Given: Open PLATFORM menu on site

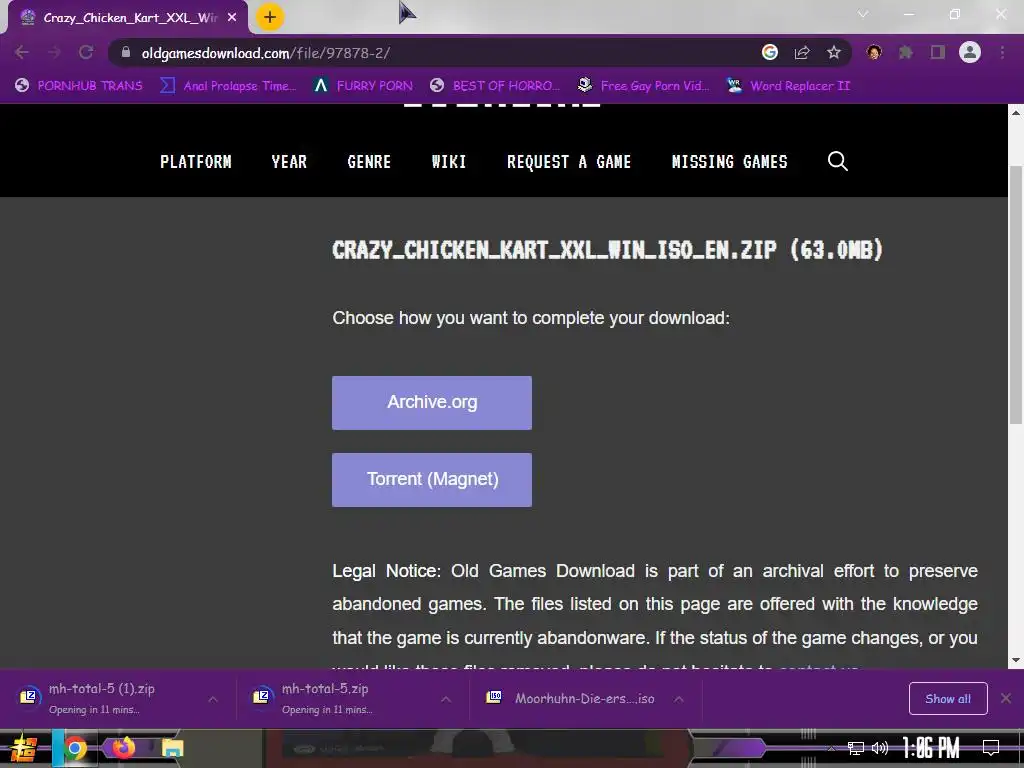Looking at the screenshot, I should click(196, 161).
